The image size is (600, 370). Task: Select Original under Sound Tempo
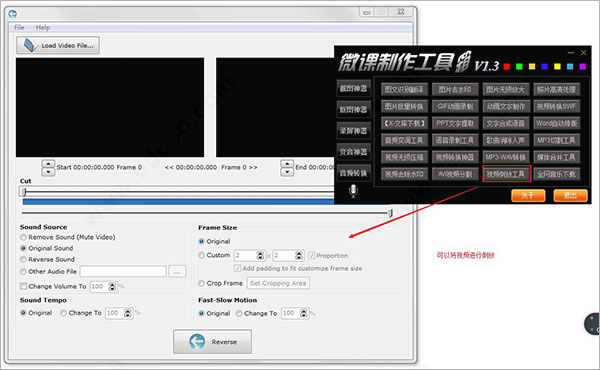(23, 313)
